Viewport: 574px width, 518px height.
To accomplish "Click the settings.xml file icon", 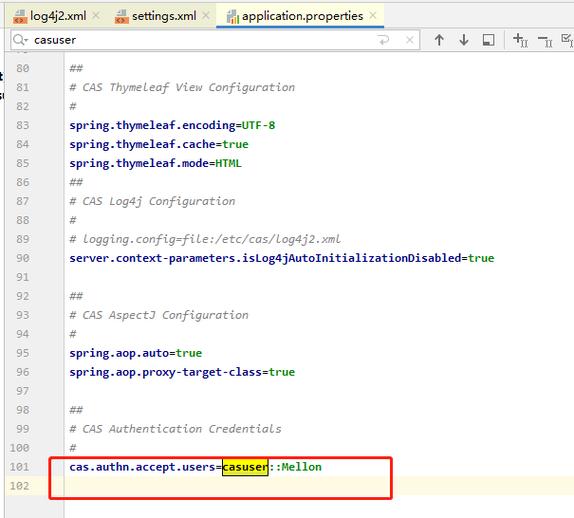I will coord(122,17).
